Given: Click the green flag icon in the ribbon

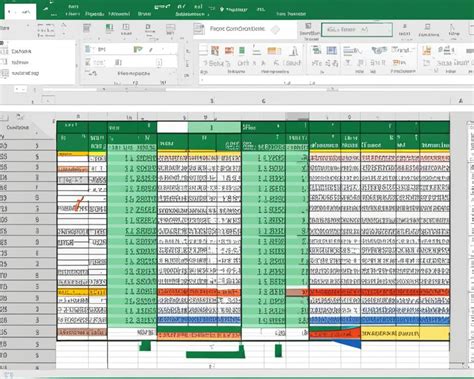Looking at the screenshot, I should coord(138,50).
